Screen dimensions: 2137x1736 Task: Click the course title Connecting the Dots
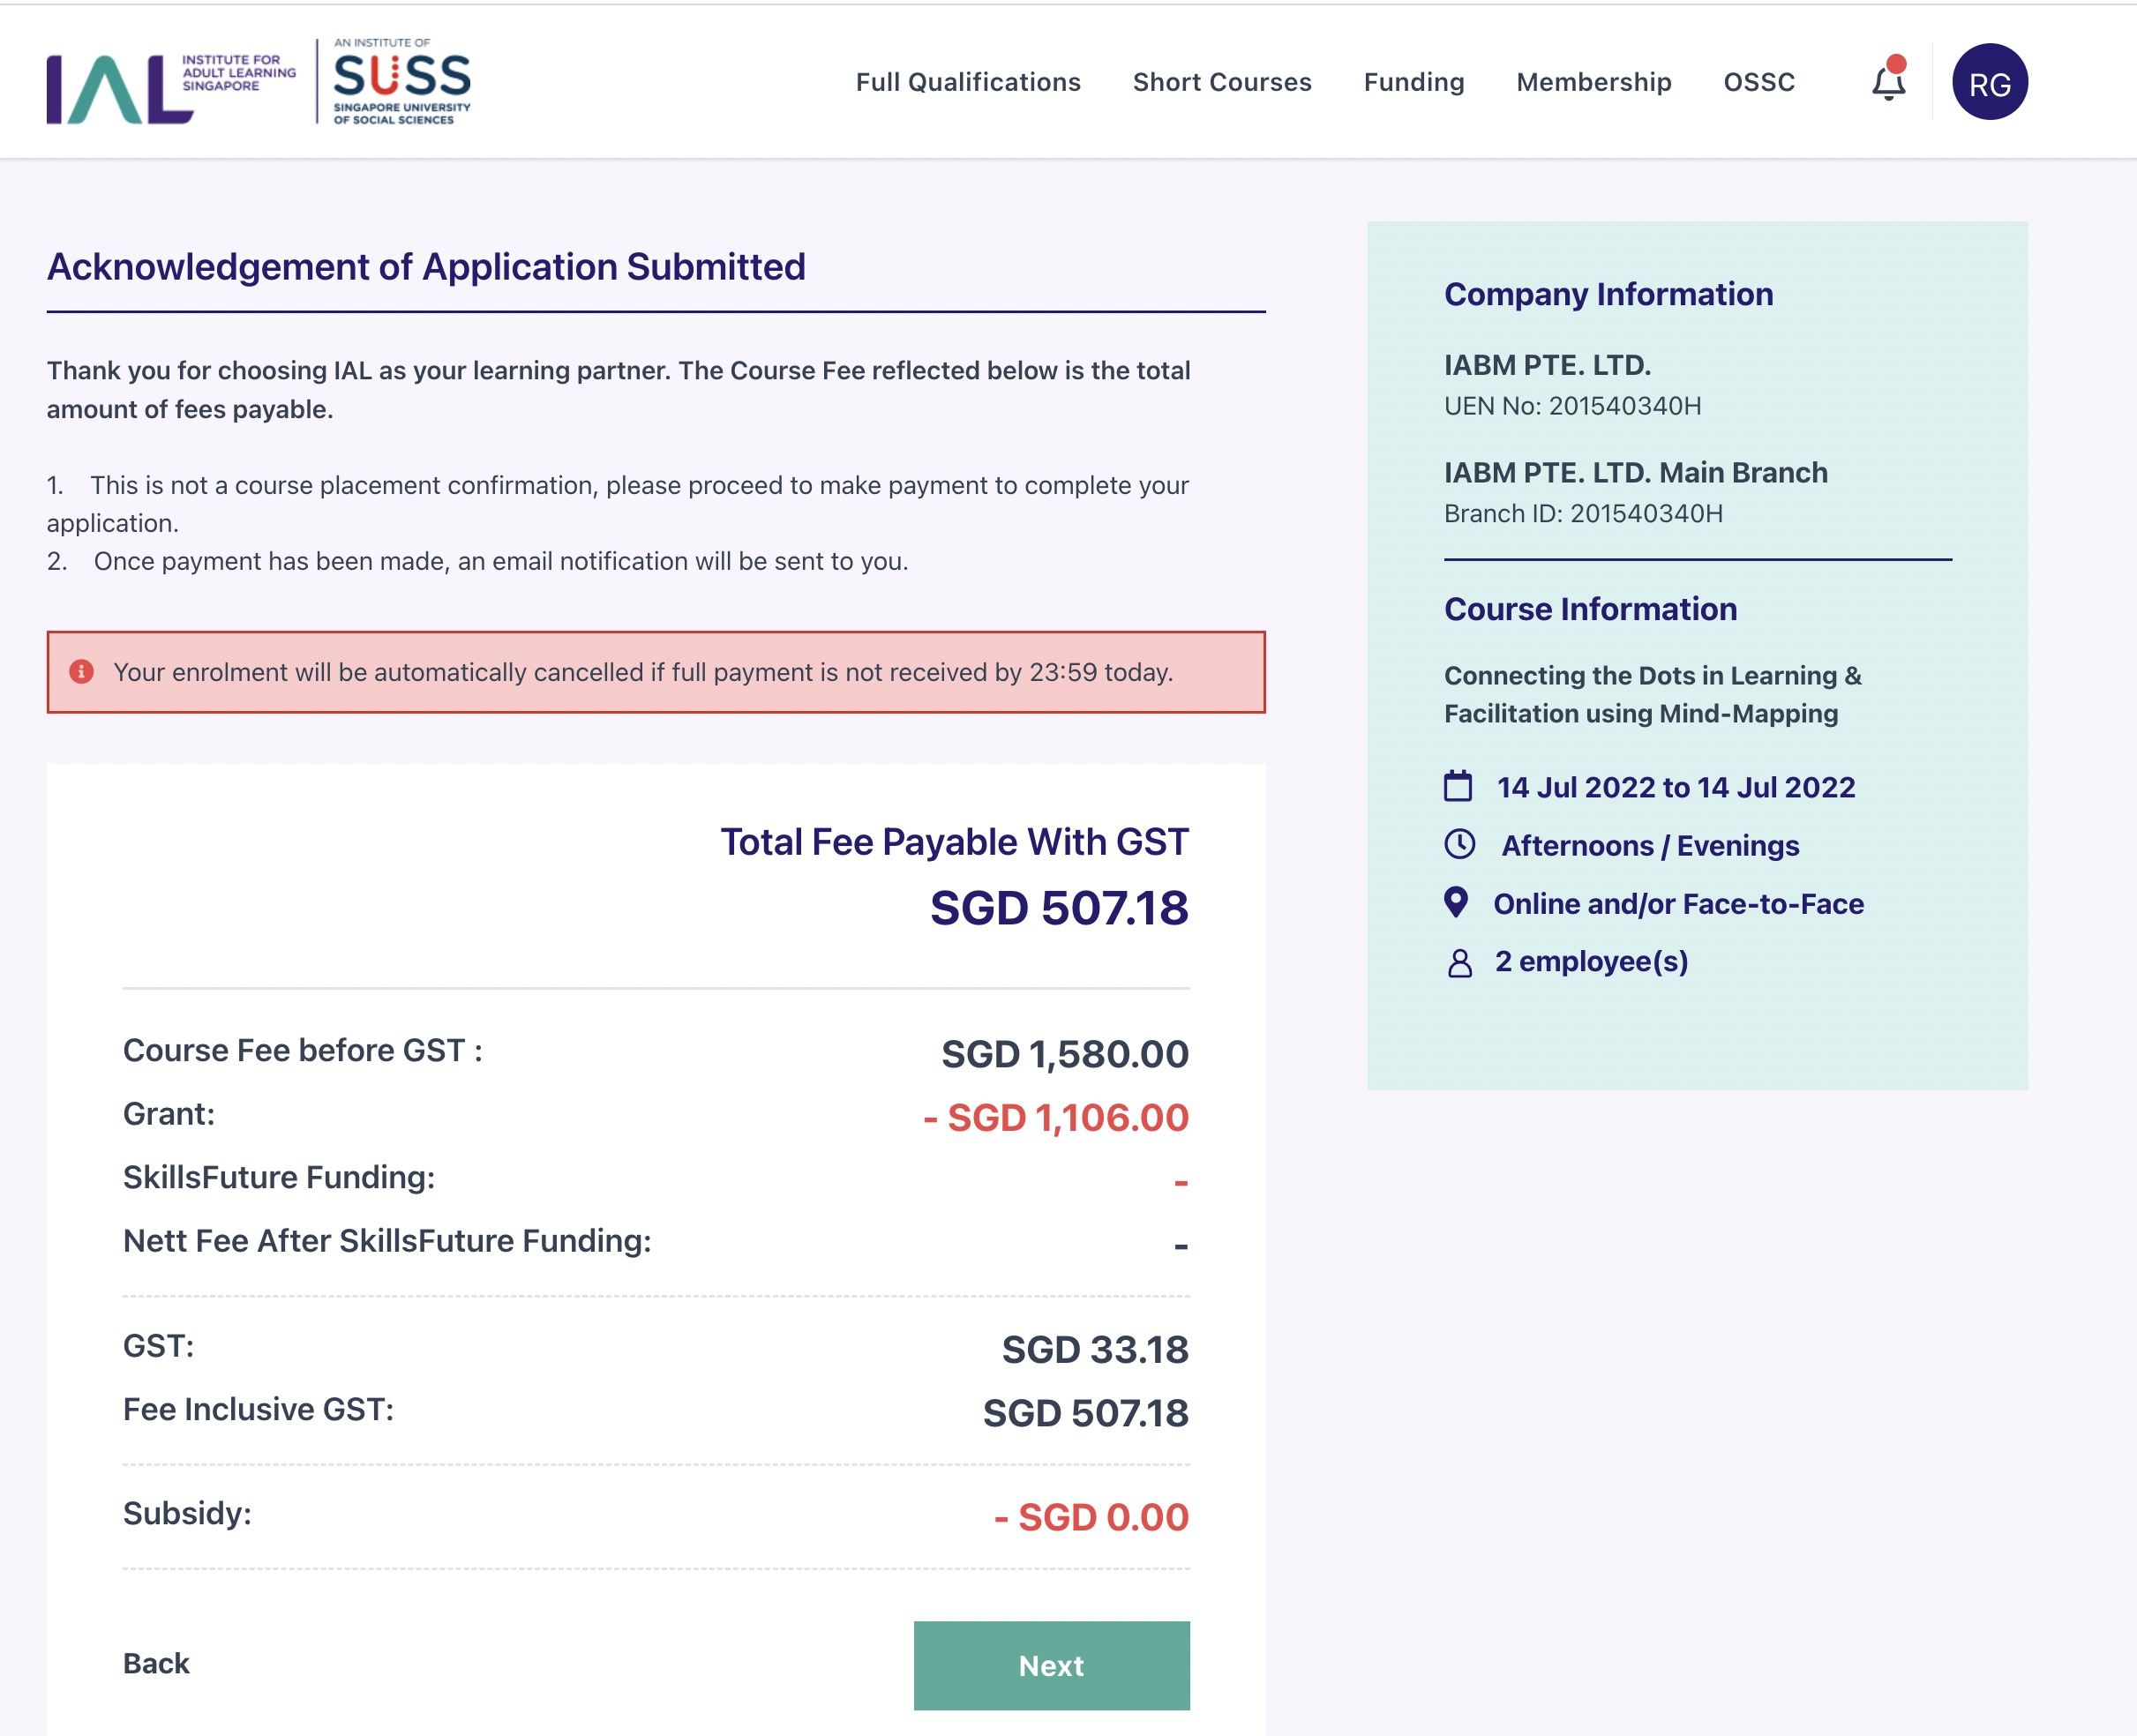1652,694
